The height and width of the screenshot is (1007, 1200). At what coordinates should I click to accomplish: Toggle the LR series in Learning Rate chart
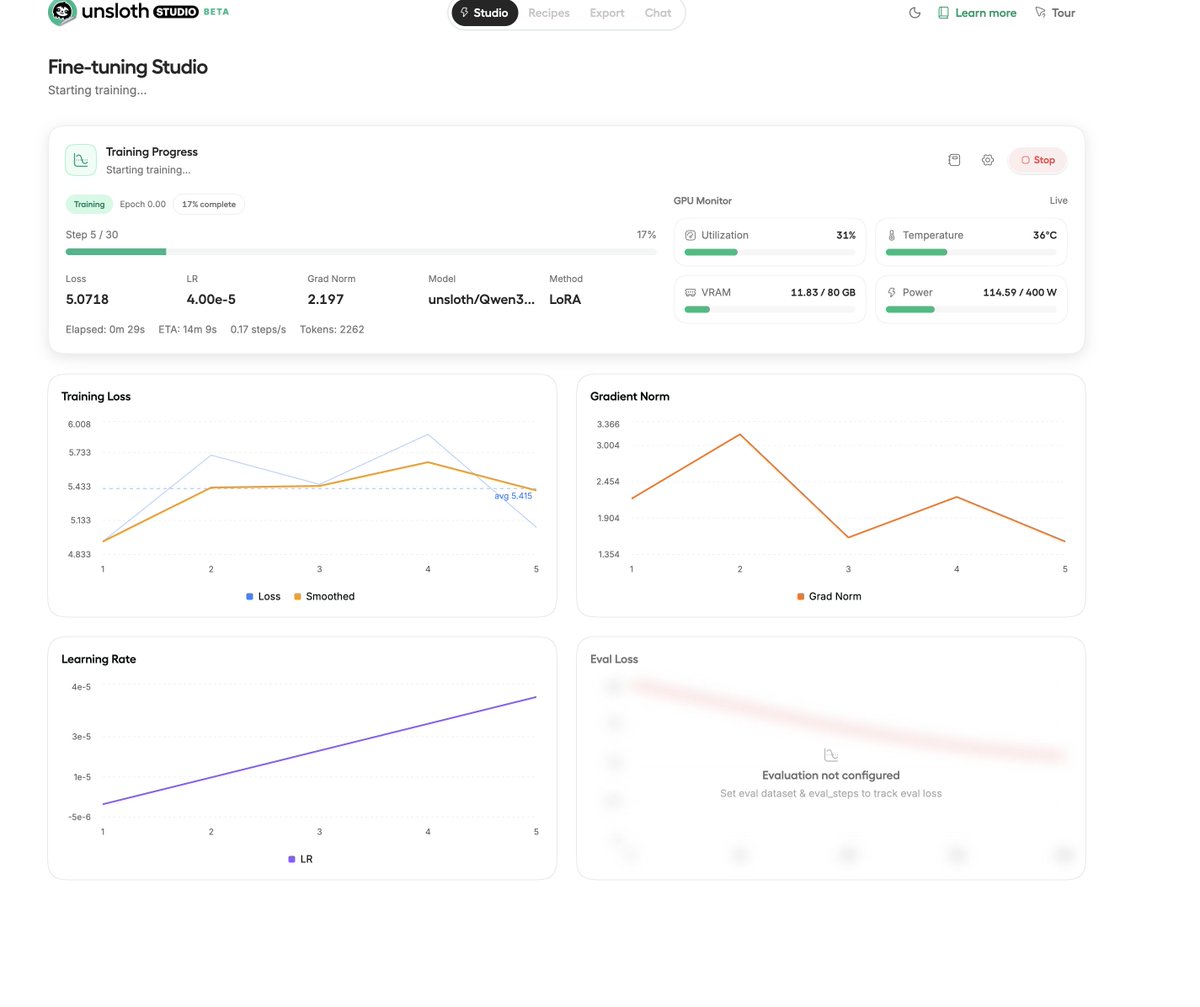(300, 859)
